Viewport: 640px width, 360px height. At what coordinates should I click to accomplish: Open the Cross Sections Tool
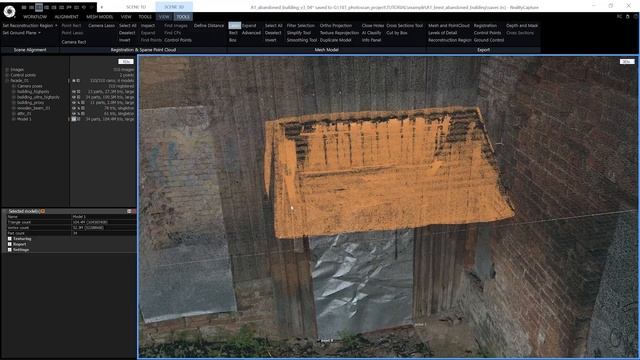tap(404, 25)
